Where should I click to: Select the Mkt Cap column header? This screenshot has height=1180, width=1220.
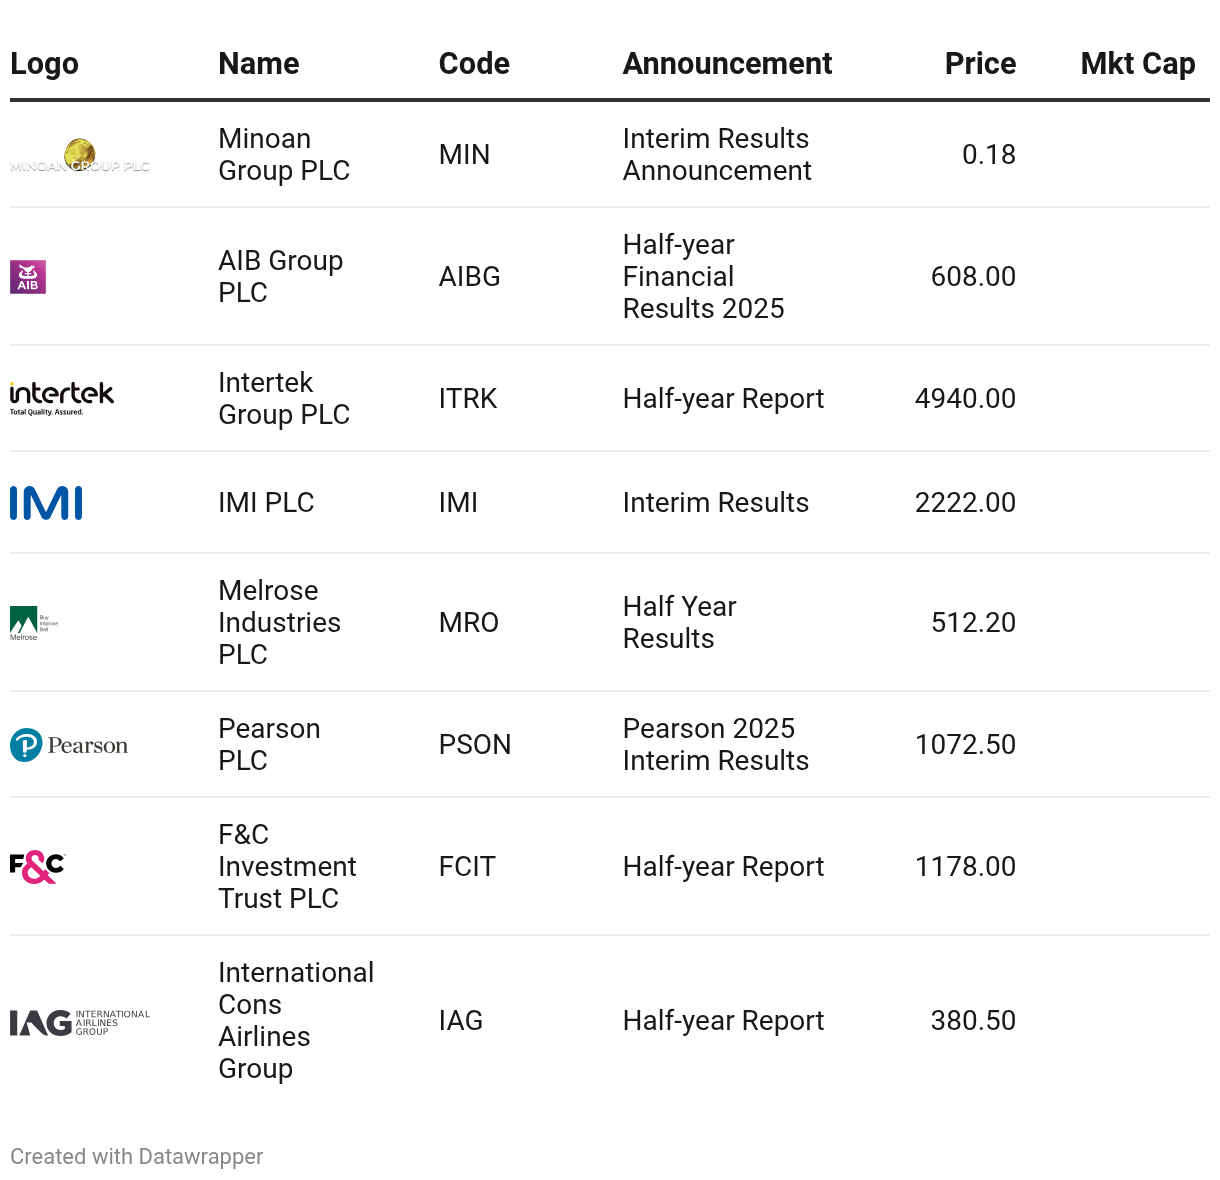(1137, 64)
